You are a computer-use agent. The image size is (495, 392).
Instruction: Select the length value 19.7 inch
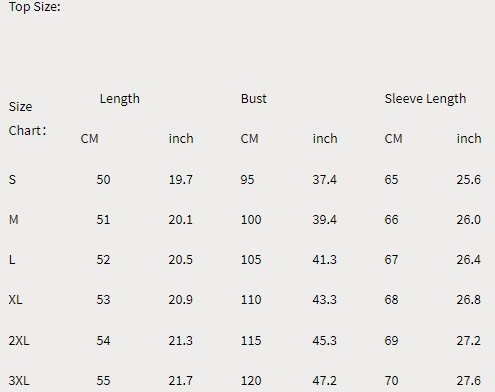click(181, 180)
